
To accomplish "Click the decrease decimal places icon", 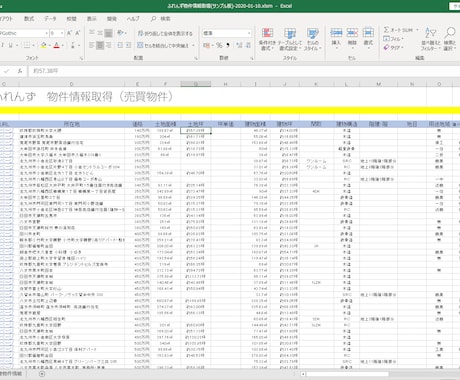I will pos(248,45).
